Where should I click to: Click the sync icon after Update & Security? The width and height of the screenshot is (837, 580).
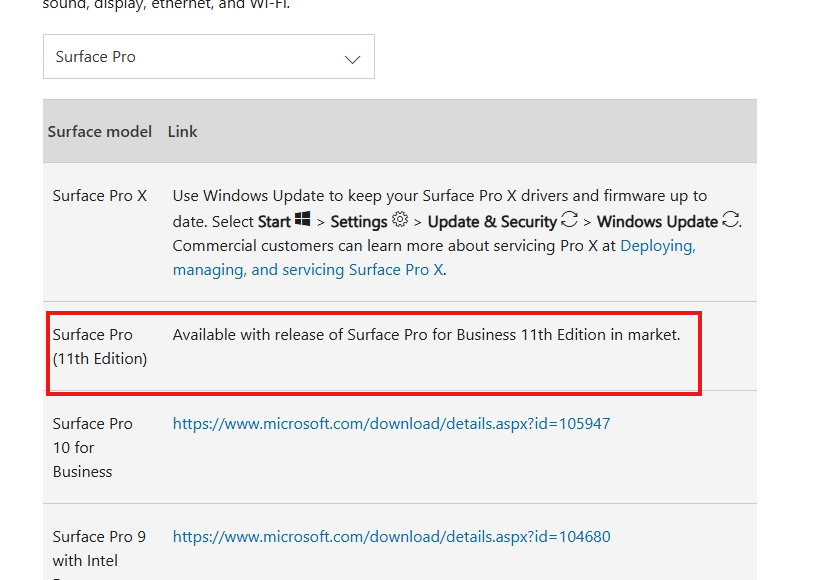tap(569, 220)
